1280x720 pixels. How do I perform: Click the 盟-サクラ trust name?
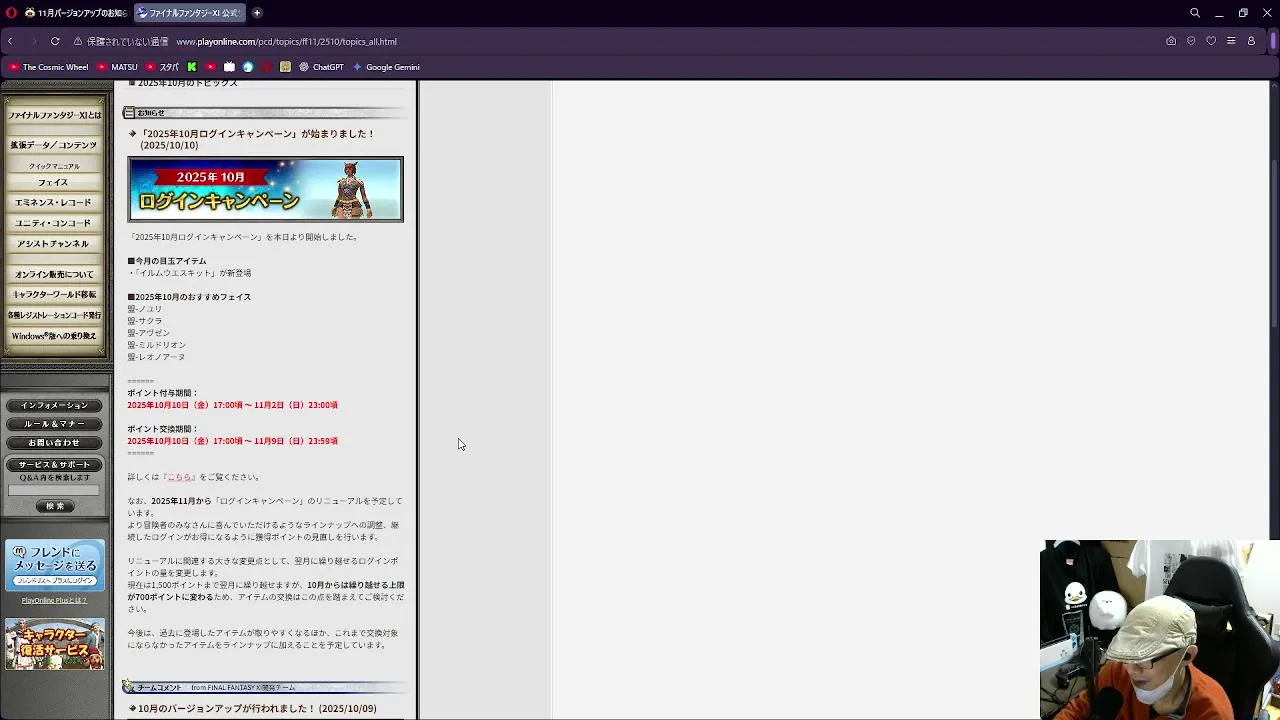(144, 321)
